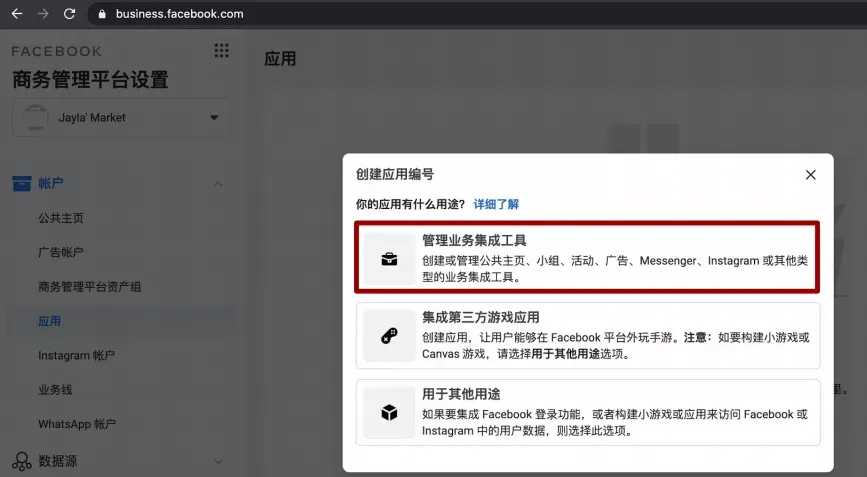Open 公共主页 in the sidebar

61,218
